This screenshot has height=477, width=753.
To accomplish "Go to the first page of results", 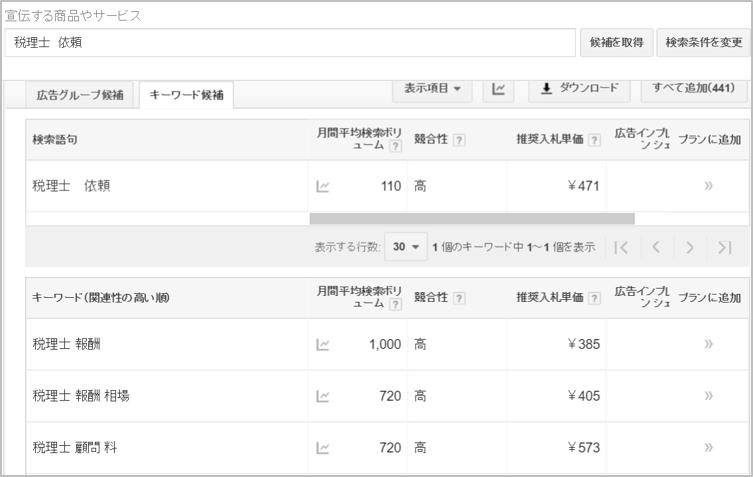I will [621, 247].
